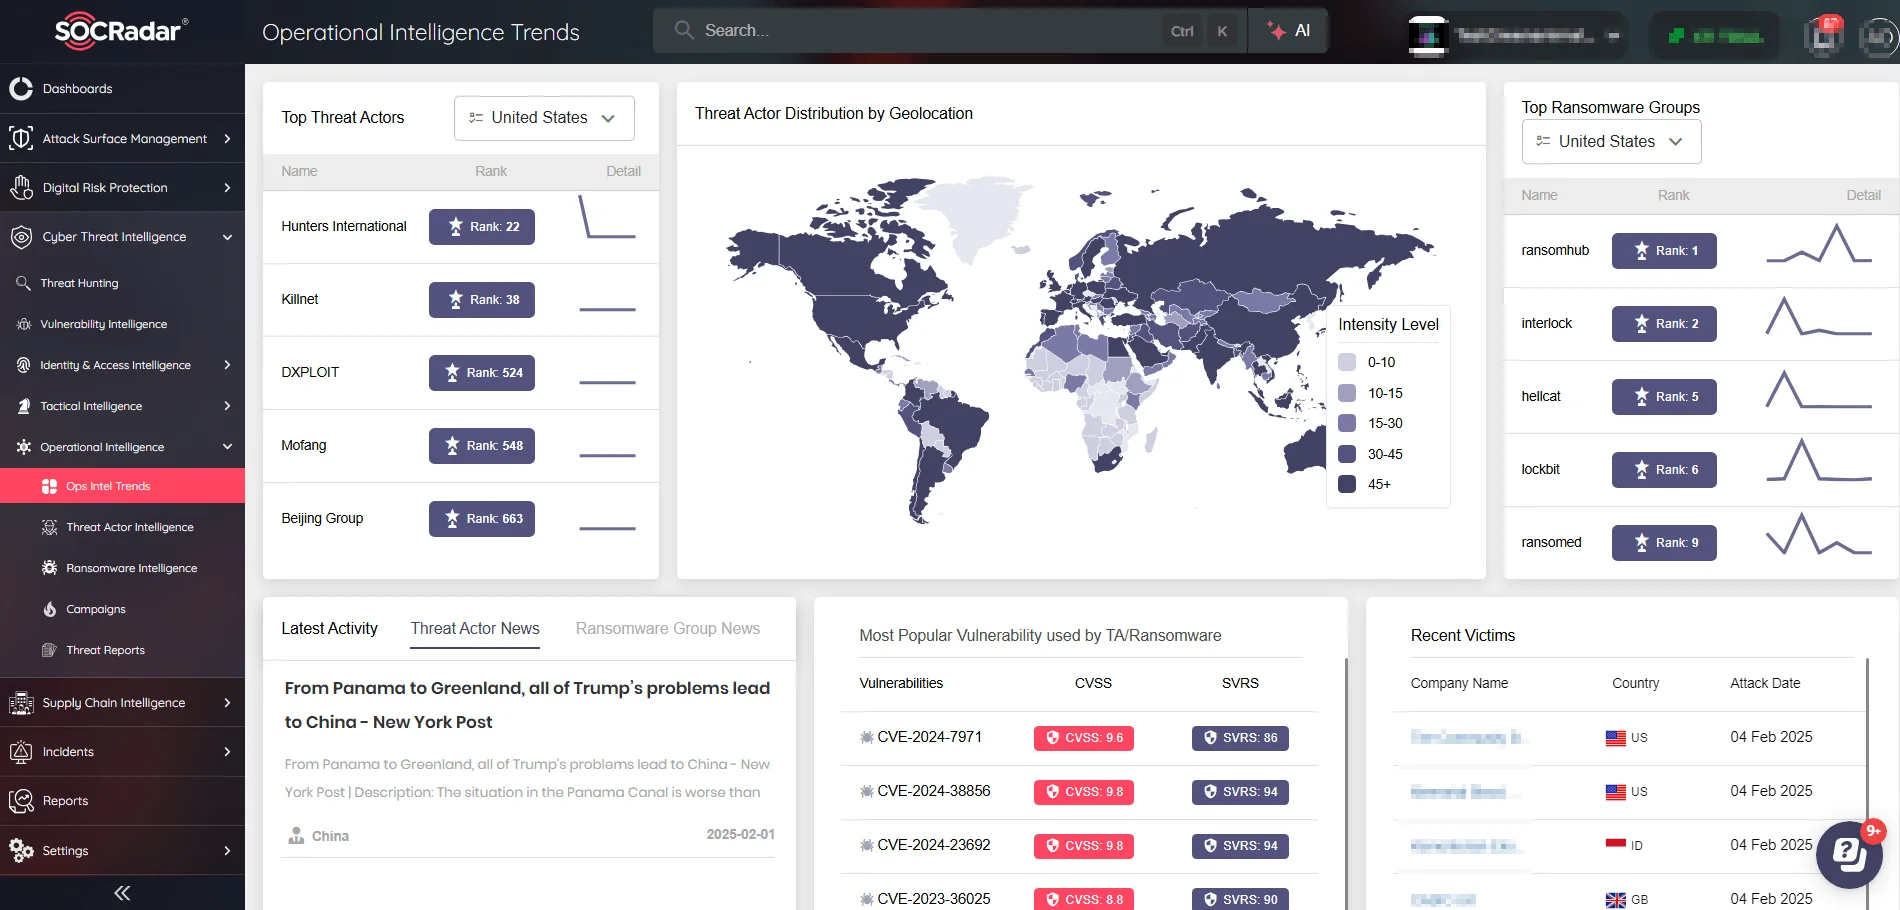Image resolution: width=1900 pixels, height=910 pixels.
Task: Click hellcat Rank 5 button
Action: click(x=1664, y=397)
